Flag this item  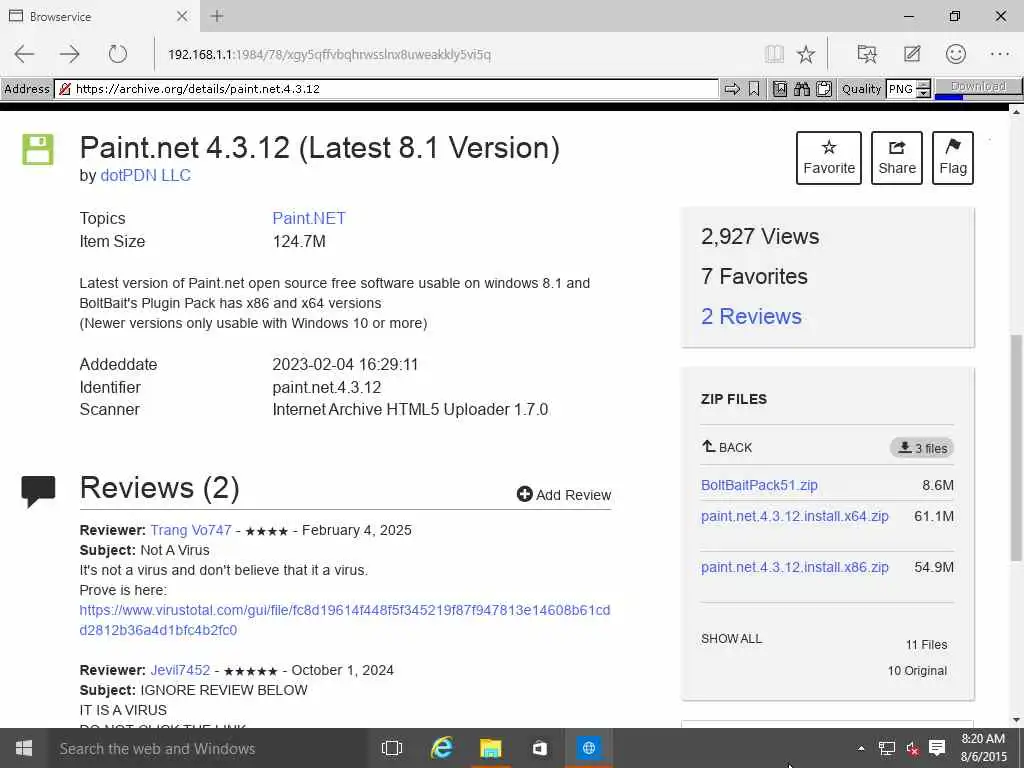click(953, 158)
